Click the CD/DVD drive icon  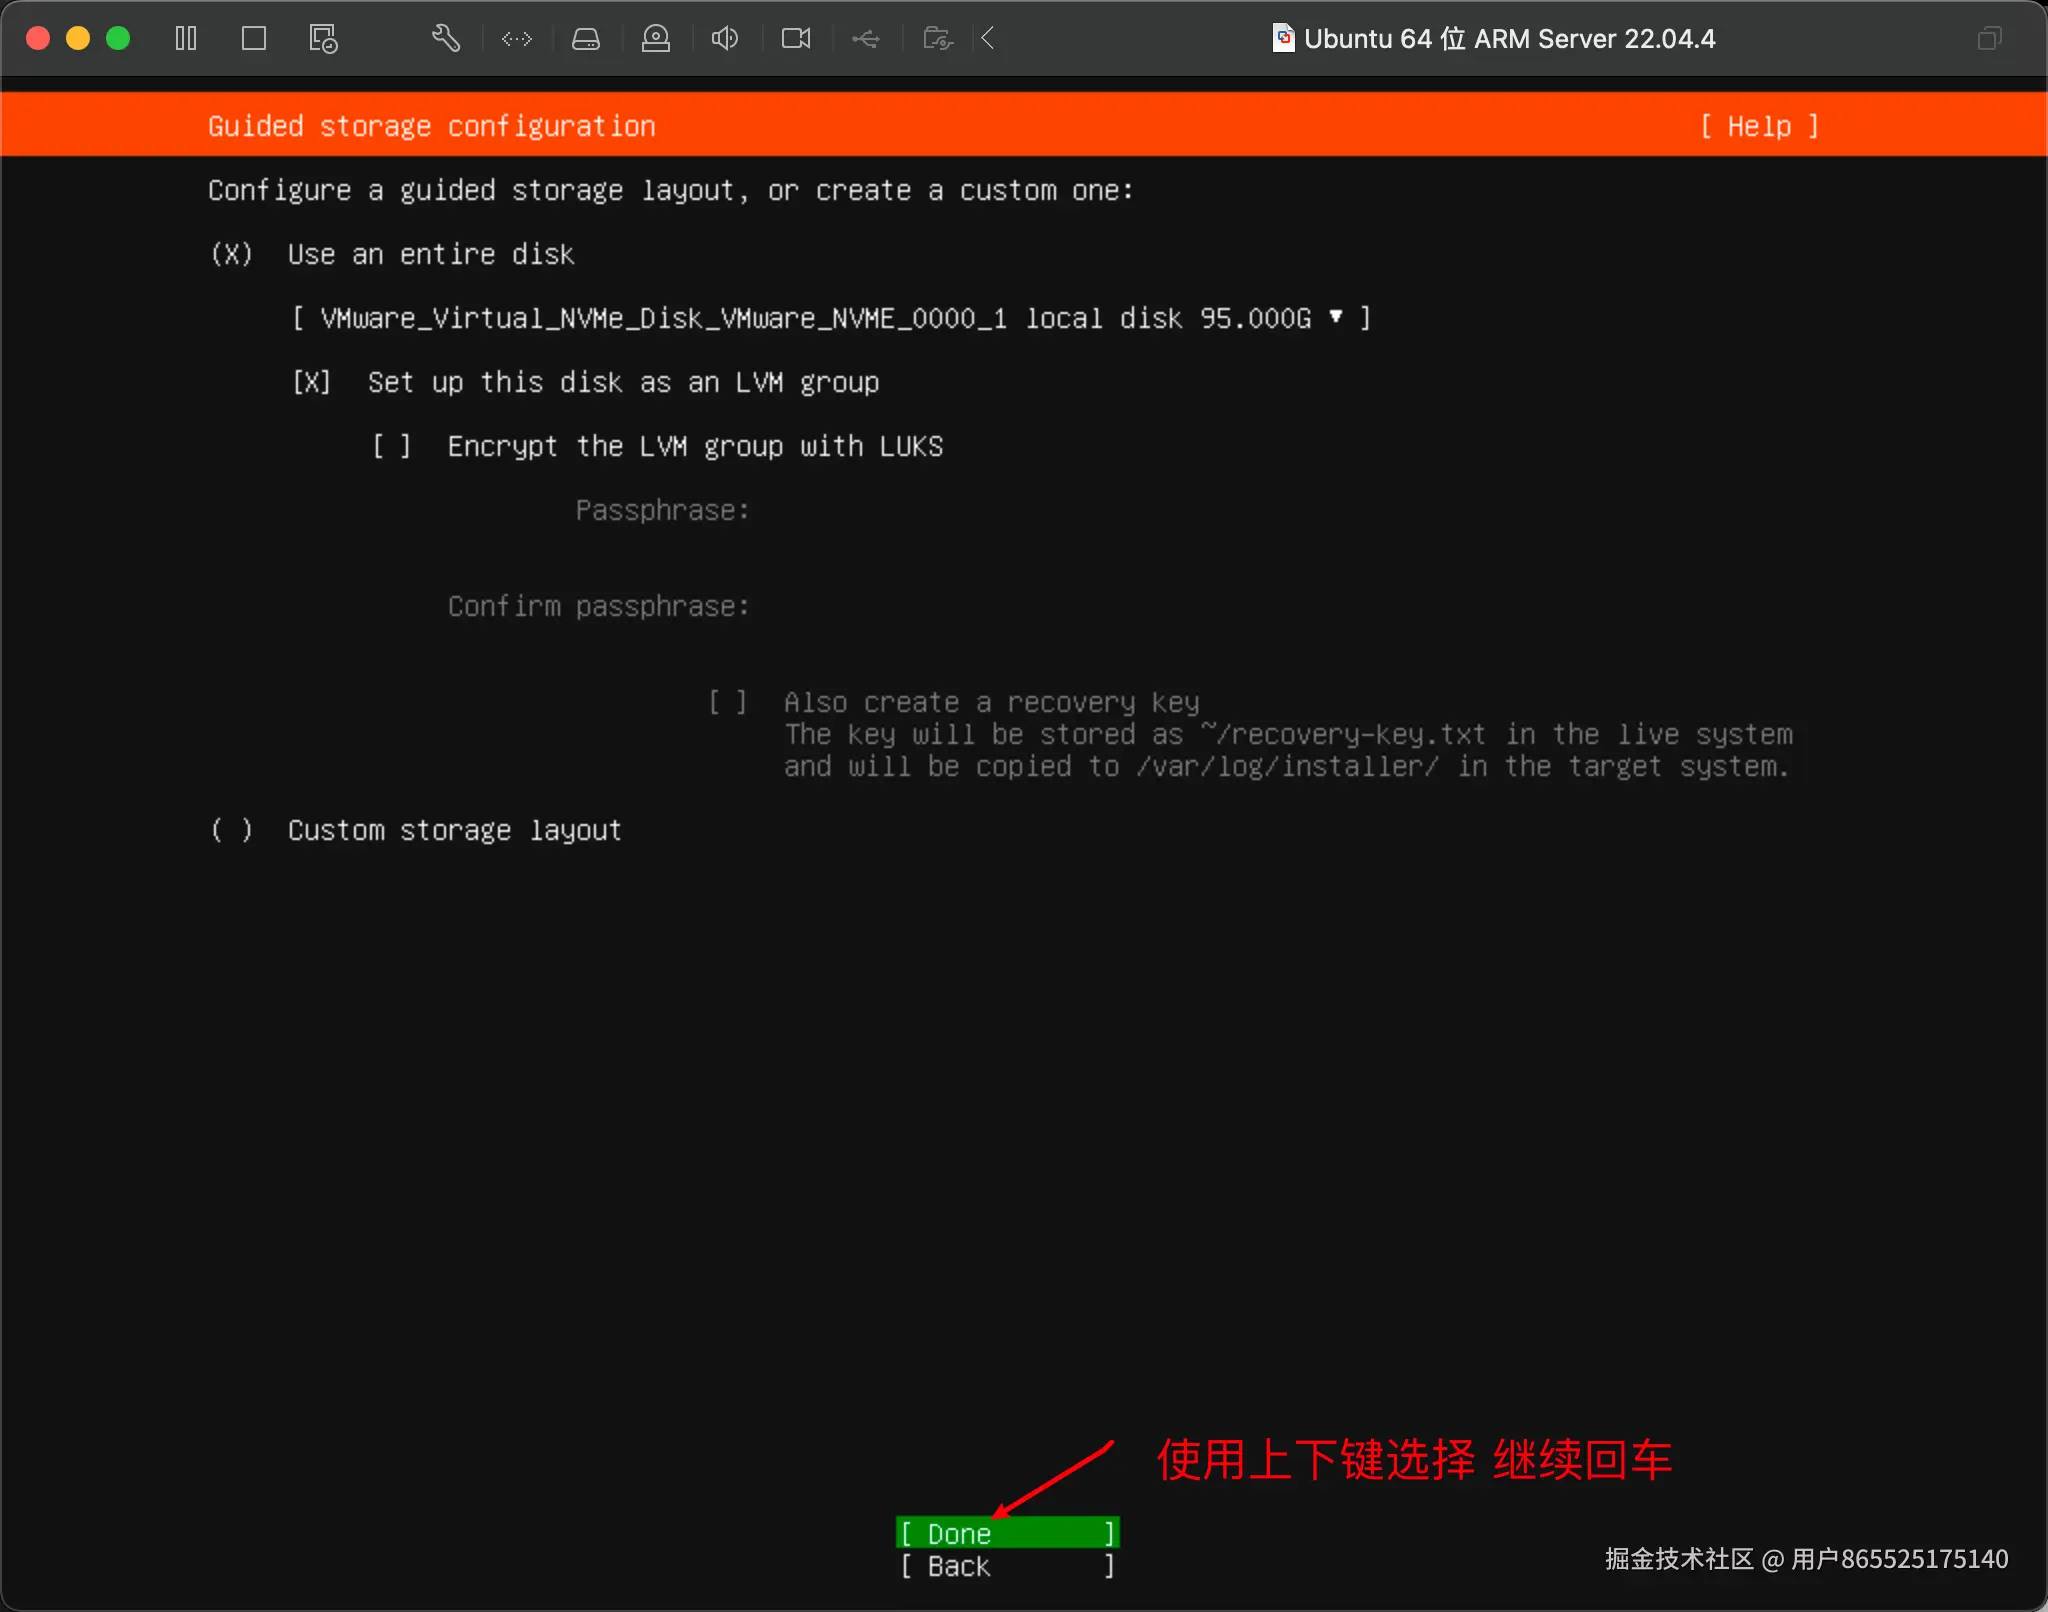pos(656,38)
